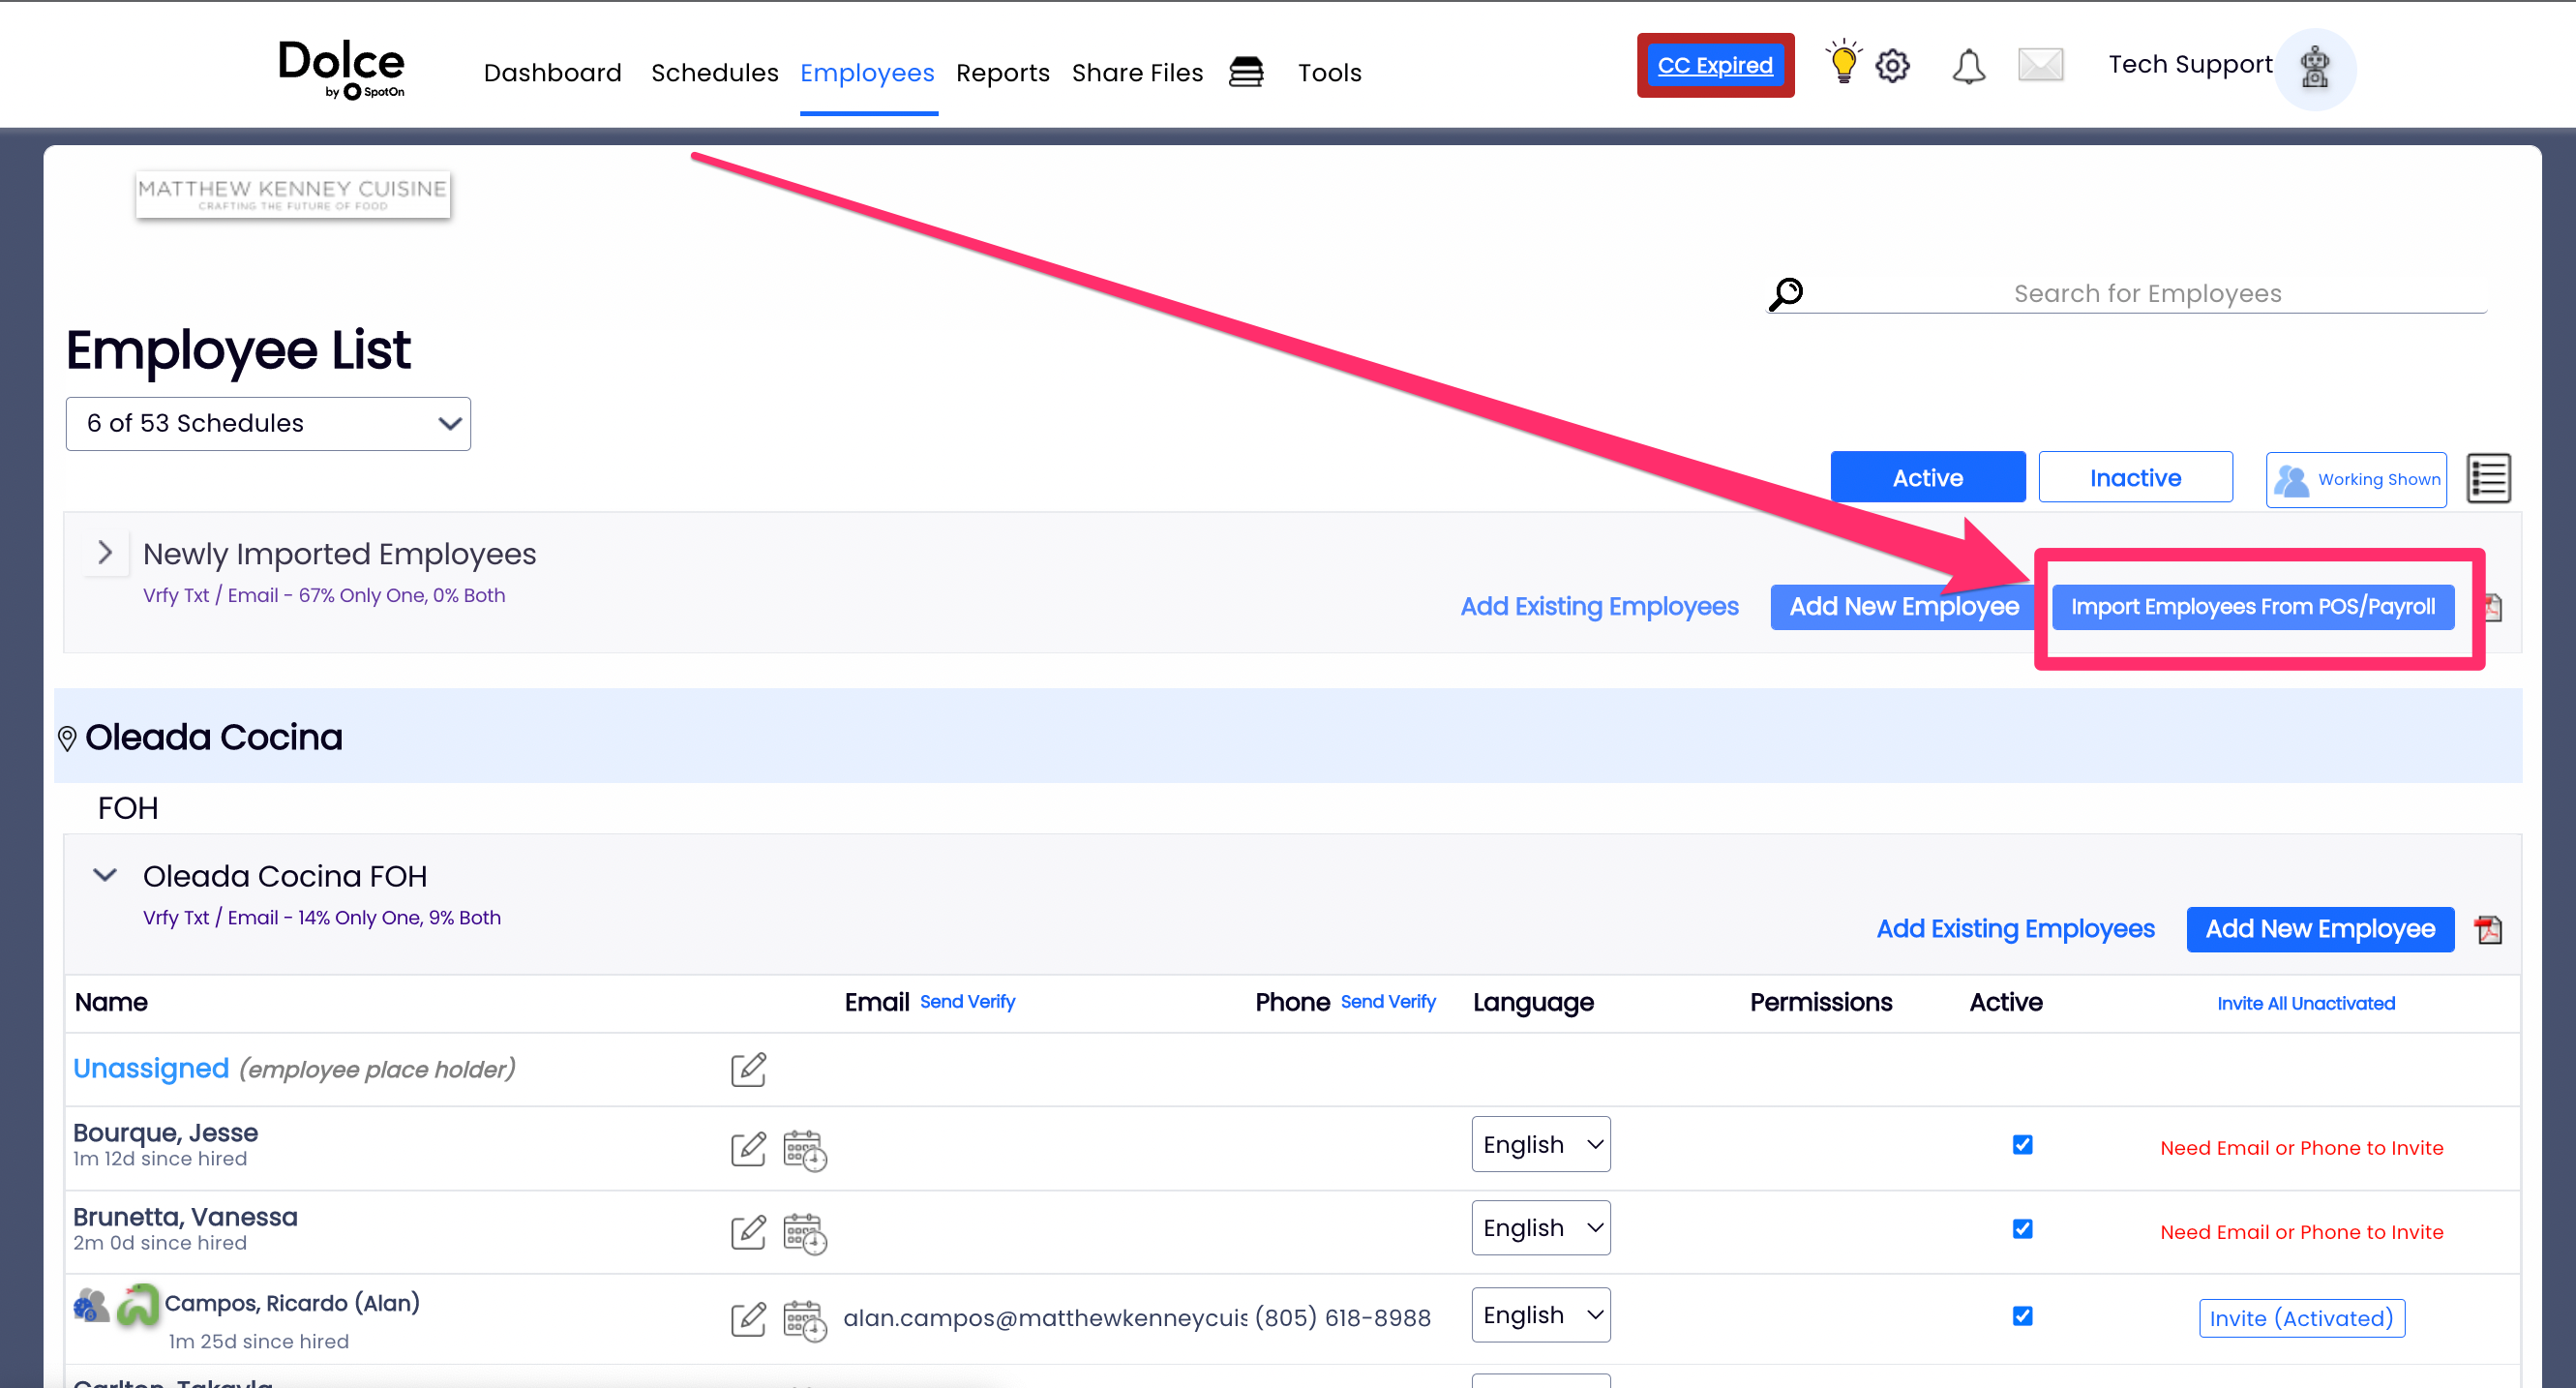The width and height of the screenshot is (2576, 1388).
Task: Switch to list view icon next to Working Shown
Action: 2488,479
